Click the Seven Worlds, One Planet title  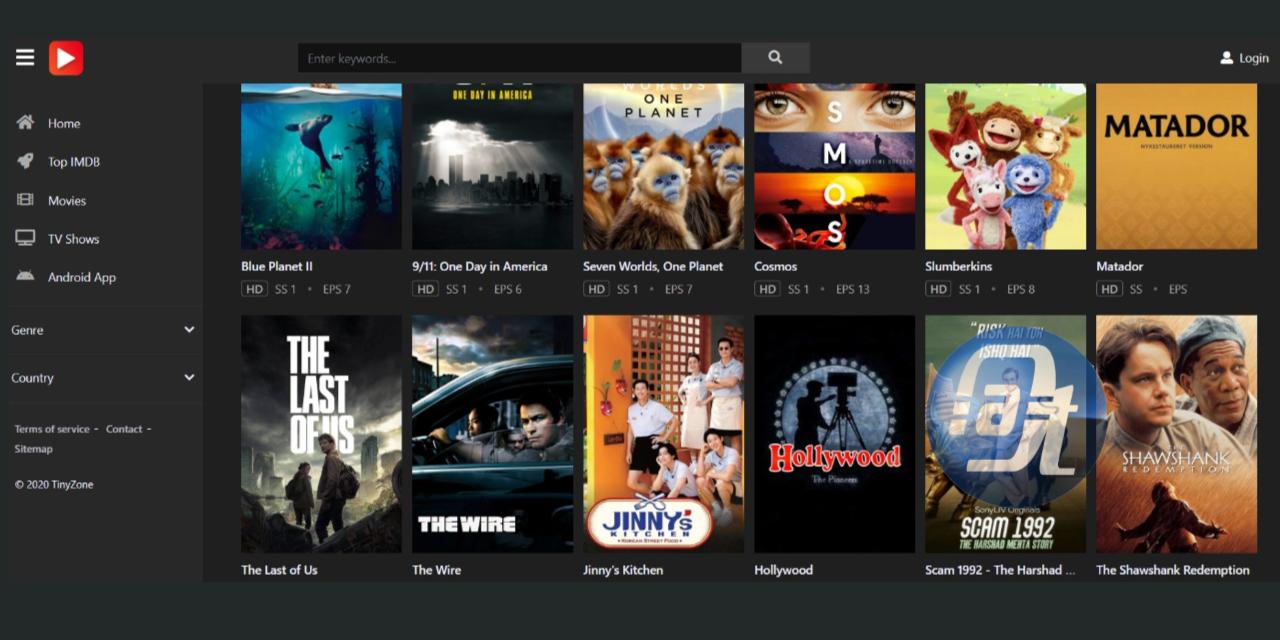(x=653, y=267)
